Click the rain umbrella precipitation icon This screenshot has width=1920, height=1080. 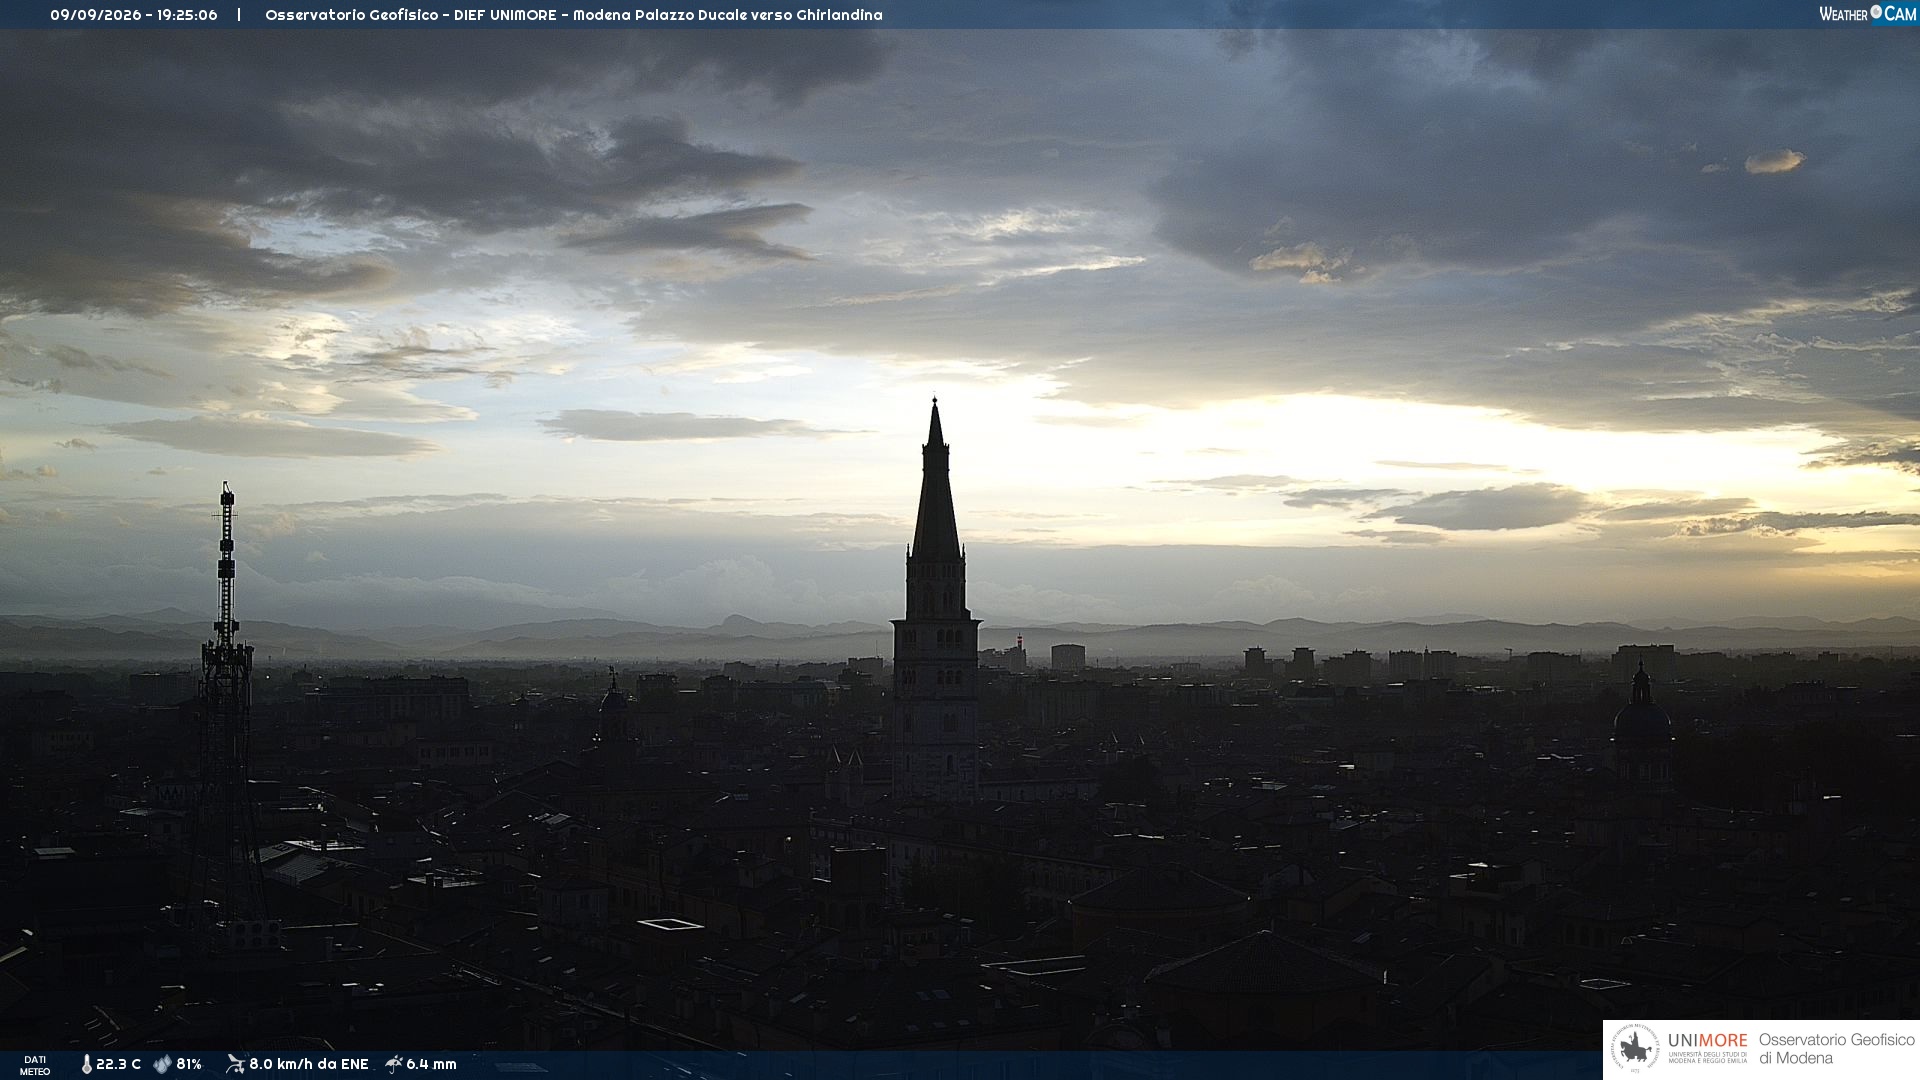point(394,1064)
